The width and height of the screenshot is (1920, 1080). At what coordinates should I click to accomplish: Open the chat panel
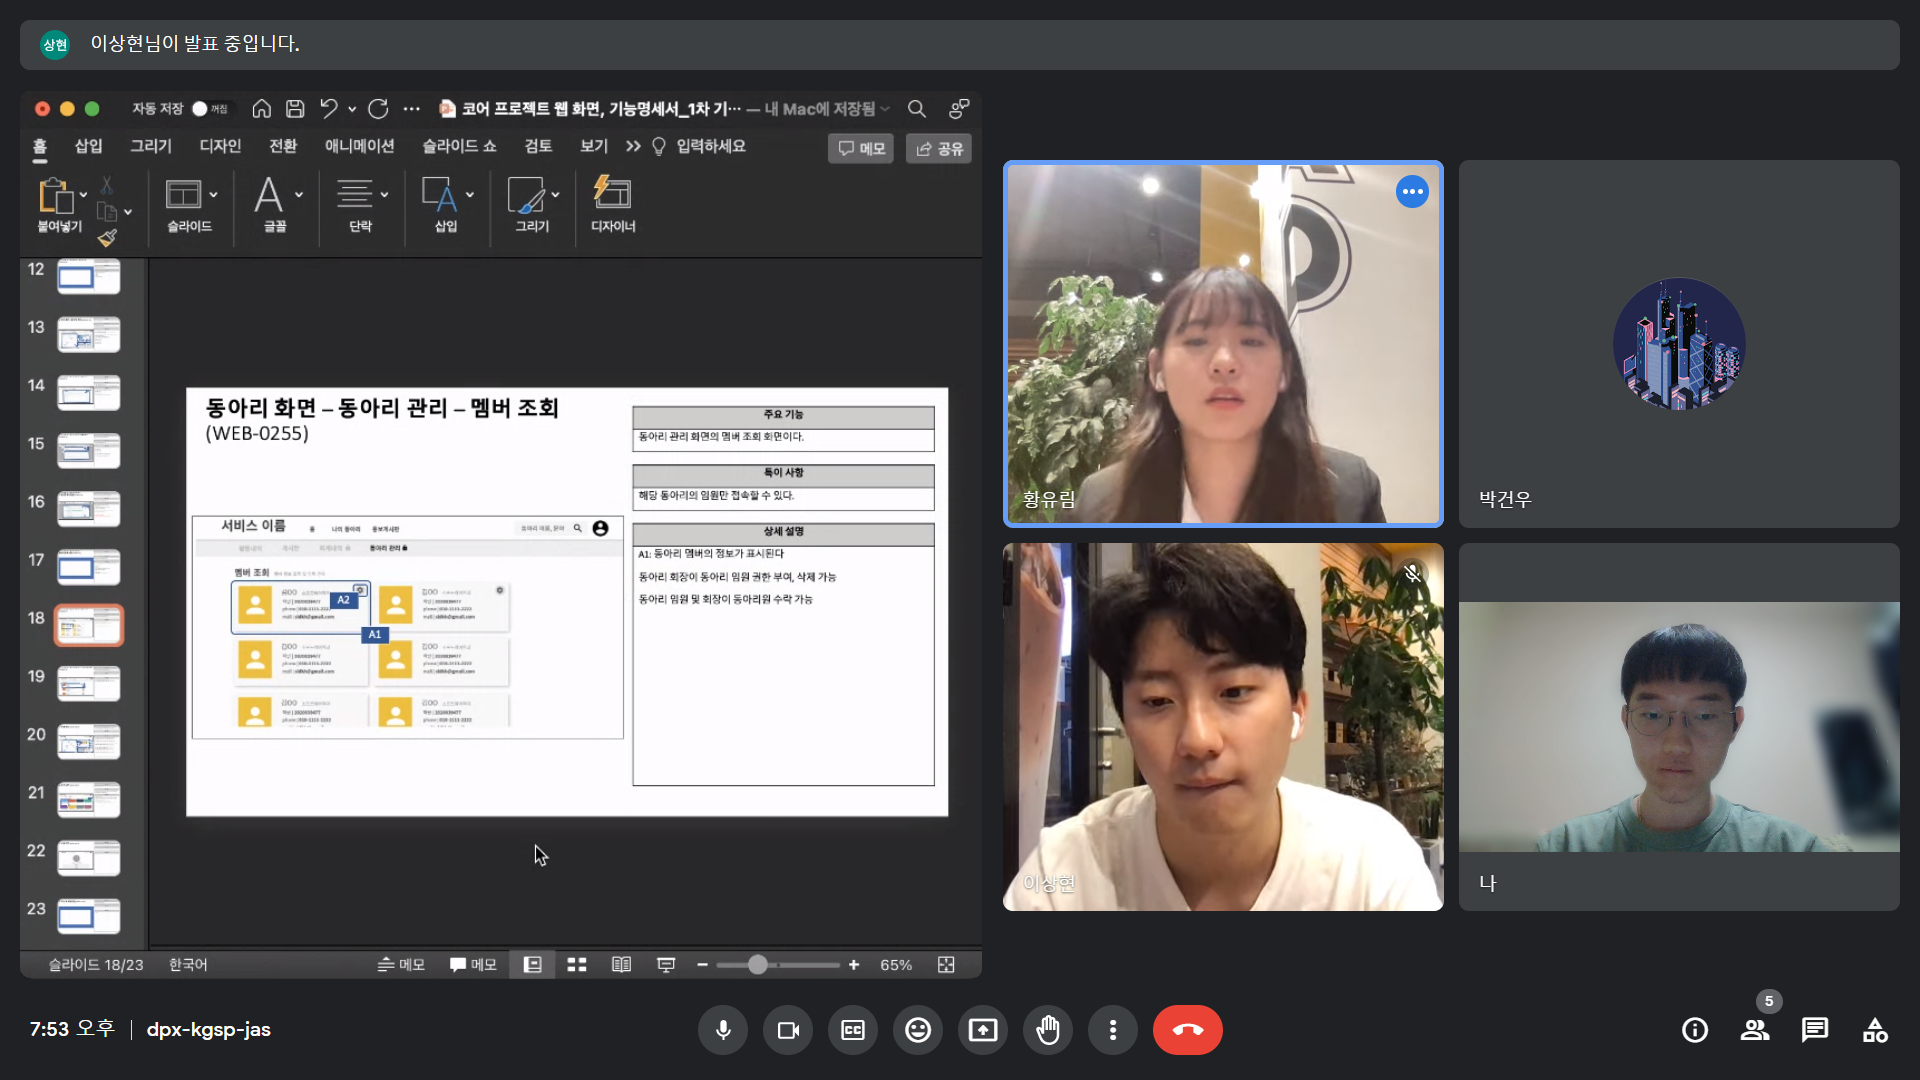click(x=1814, y=1030)
